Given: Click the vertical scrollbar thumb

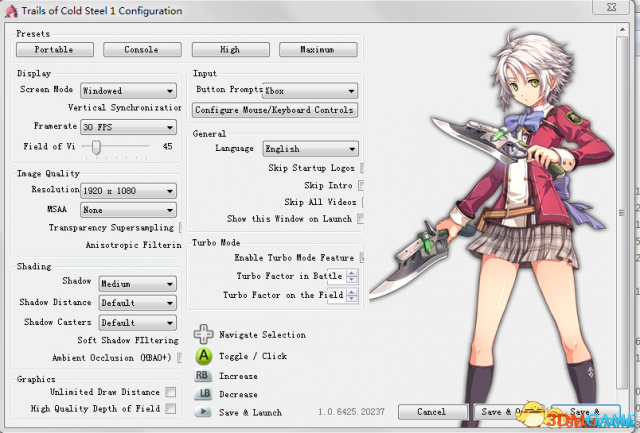Looking at the screenshot, I should [x=622, y=212].
